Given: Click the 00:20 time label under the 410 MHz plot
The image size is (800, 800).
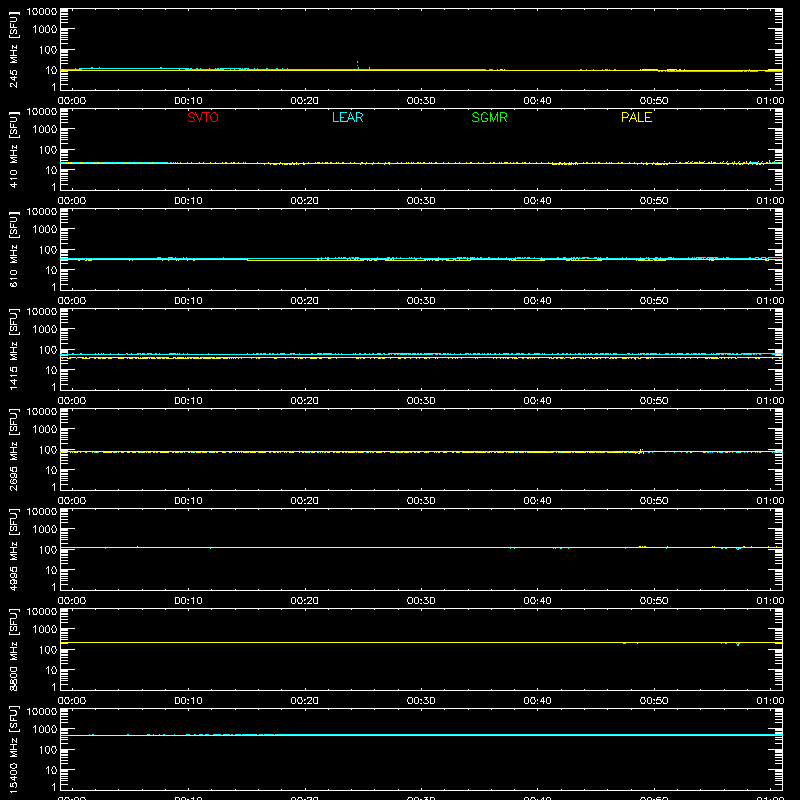Looking at the screenshot, I should point(305,201).
